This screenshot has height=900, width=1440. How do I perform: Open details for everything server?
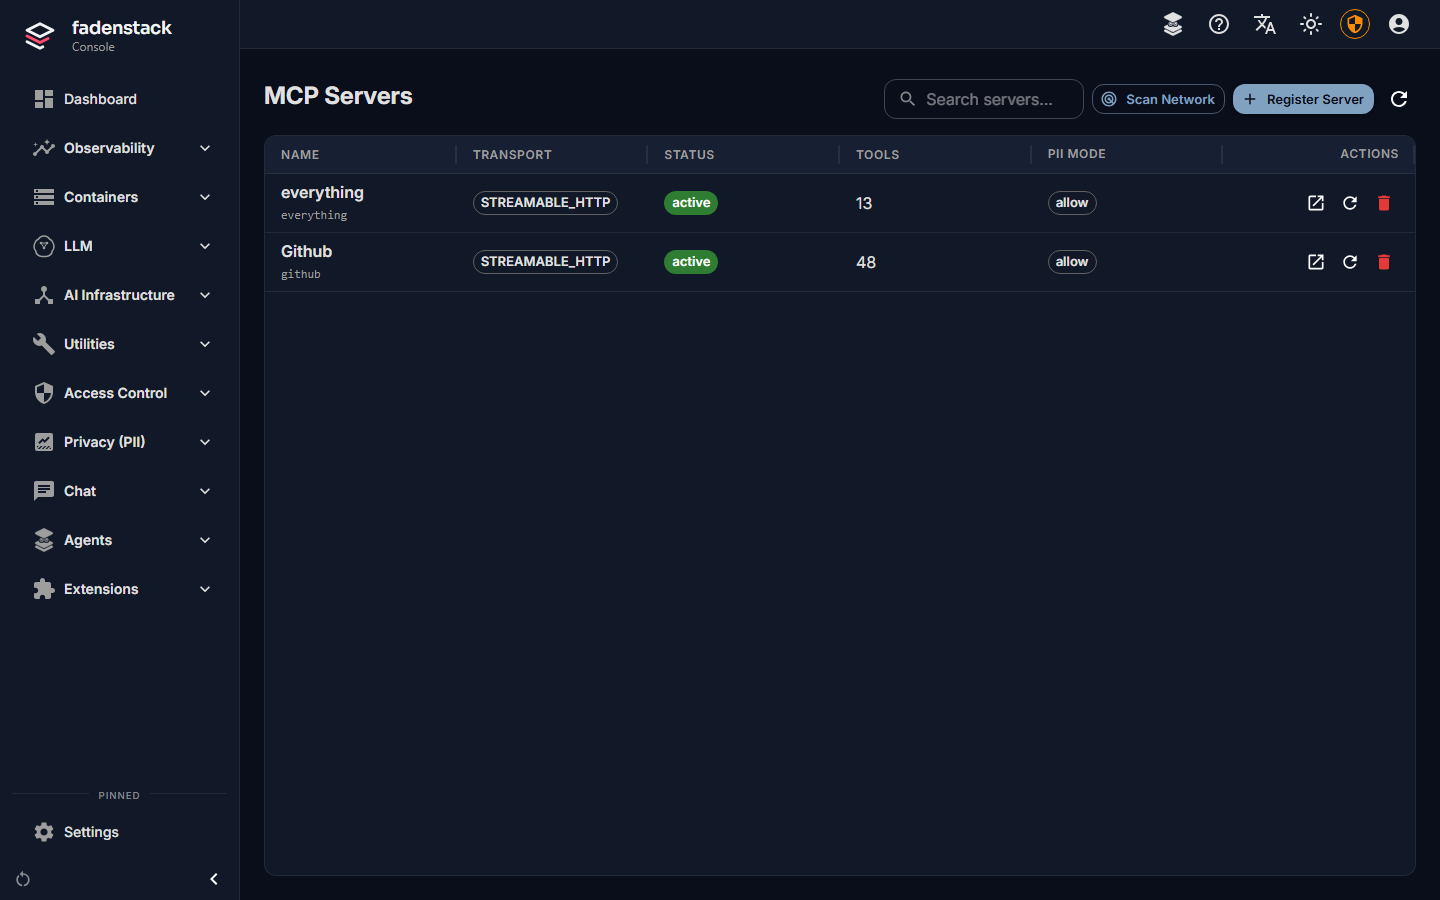(x=1316, y=203)
